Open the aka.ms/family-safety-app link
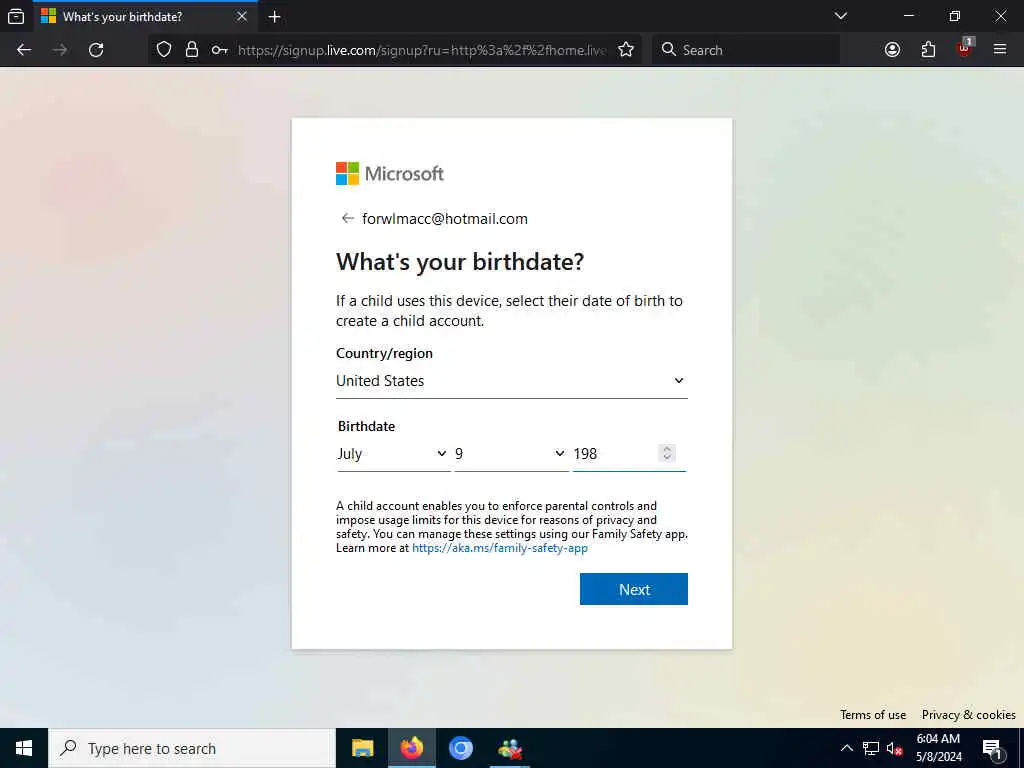1024x768 pixels. pos(500,548)
